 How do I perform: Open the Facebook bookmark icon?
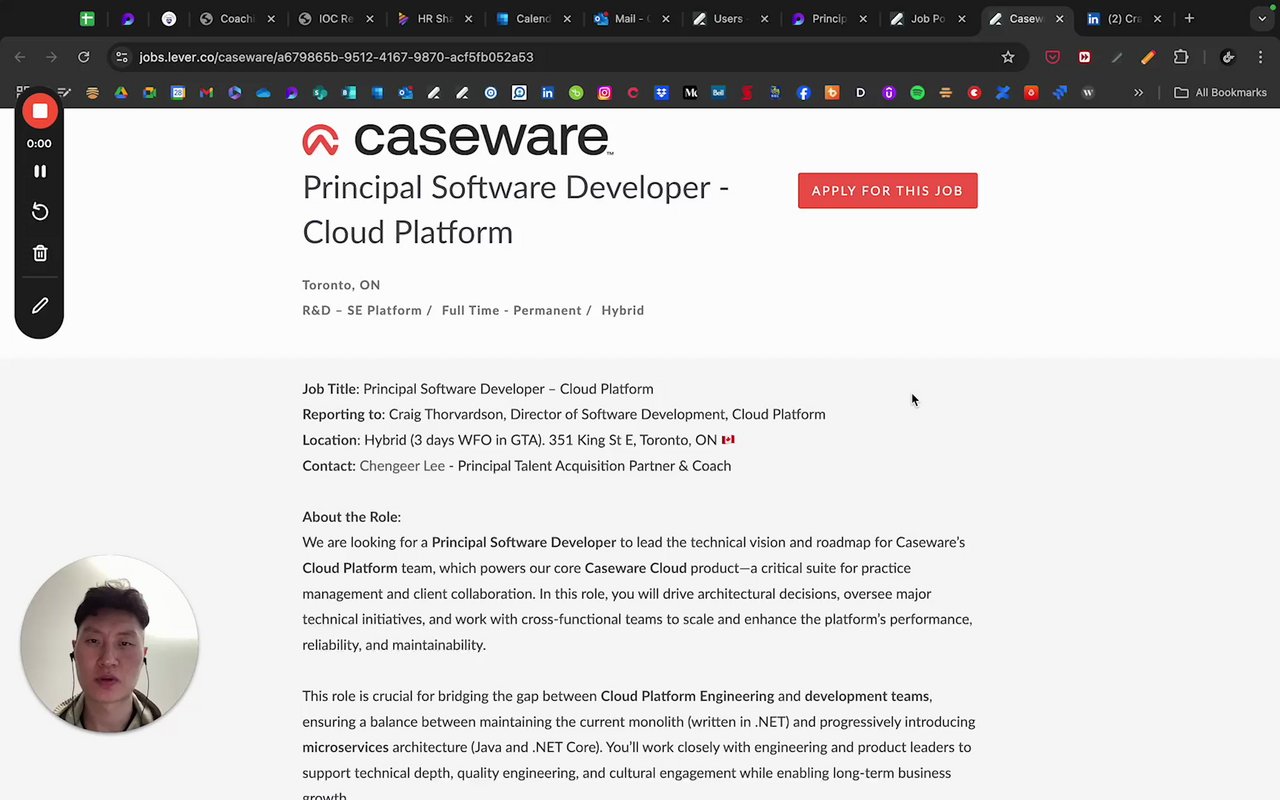803,92
